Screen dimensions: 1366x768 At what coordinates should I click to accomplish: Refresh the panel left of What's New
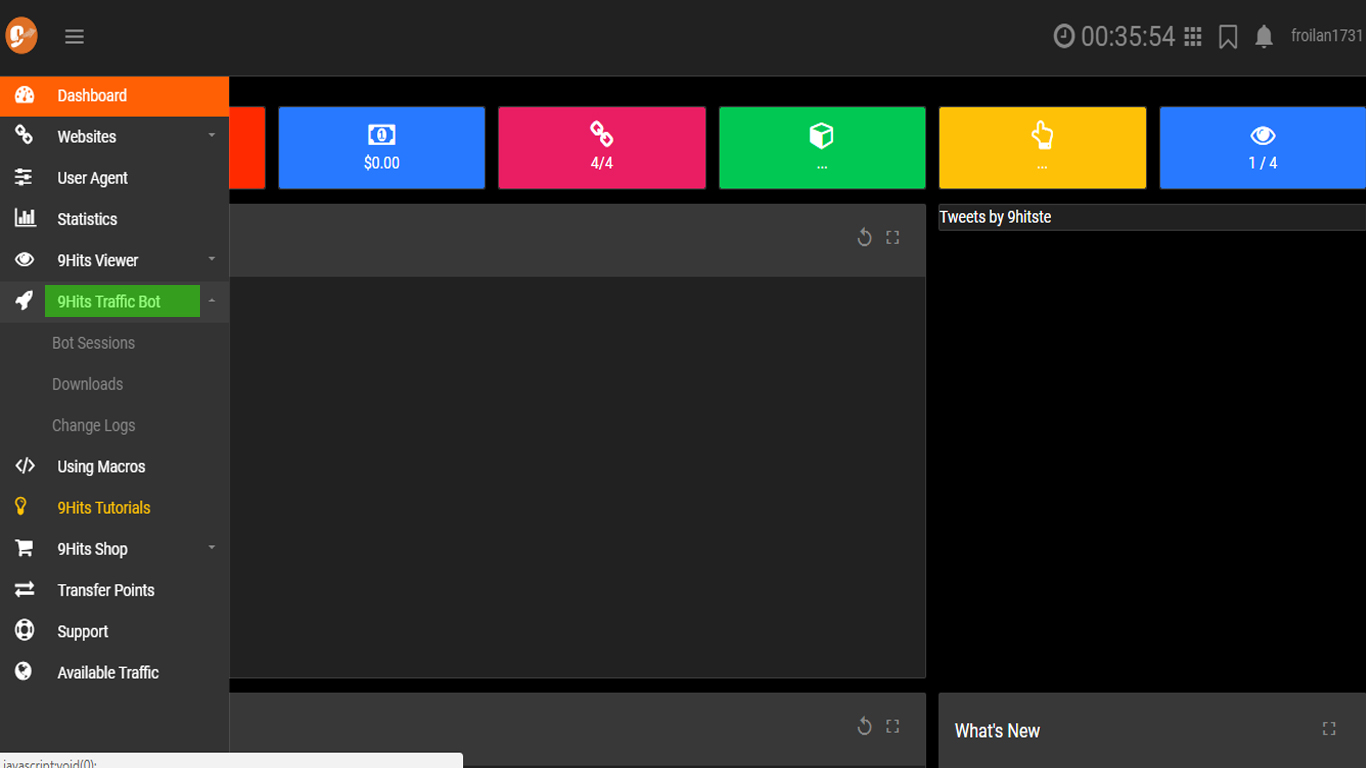coord(865,726)
